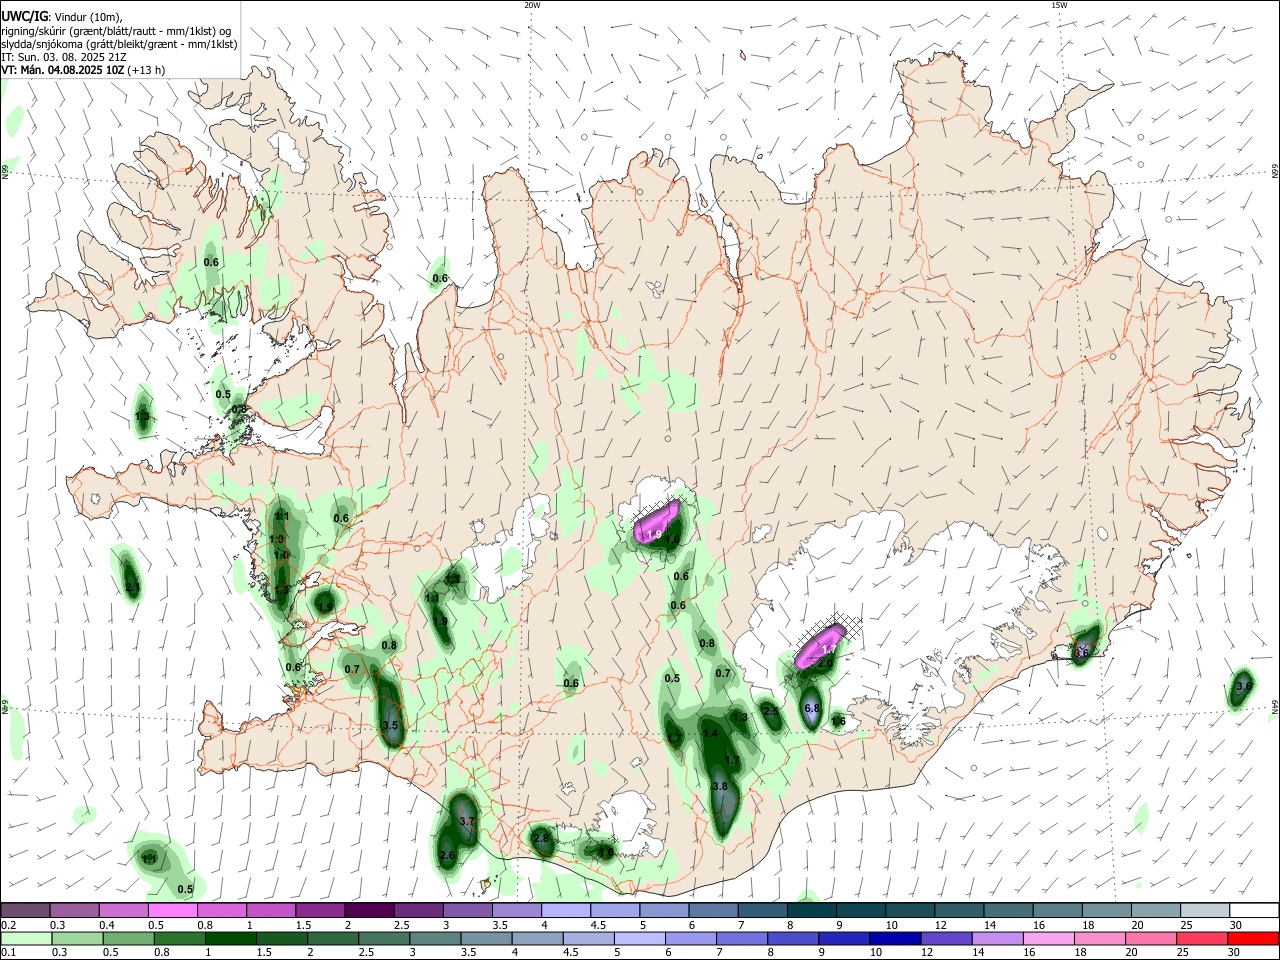The image size is (1280, 960).
Task: Click the light pink swatch between 16 and 18 in bottom legend row
Action: 1047,938
